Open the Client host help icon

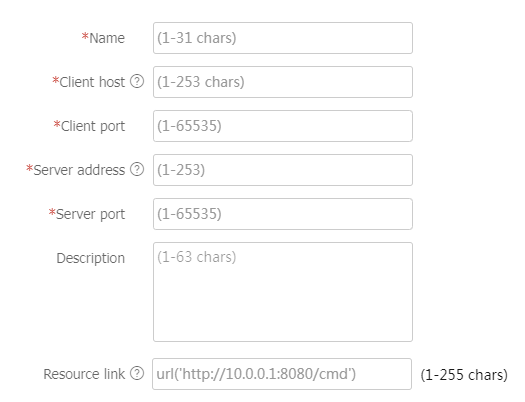(x=137, y=81)
